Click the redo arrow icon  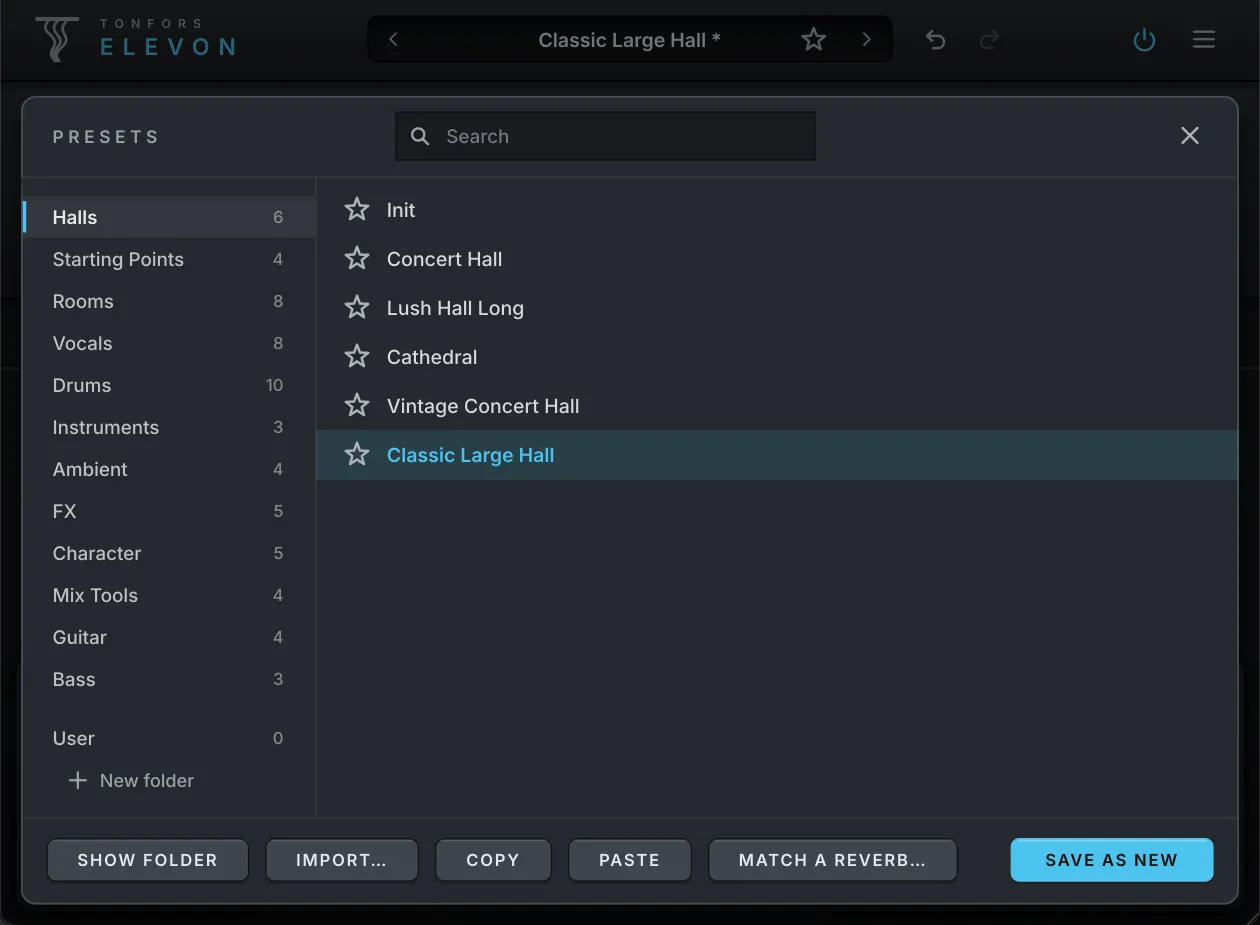[989, 40]
